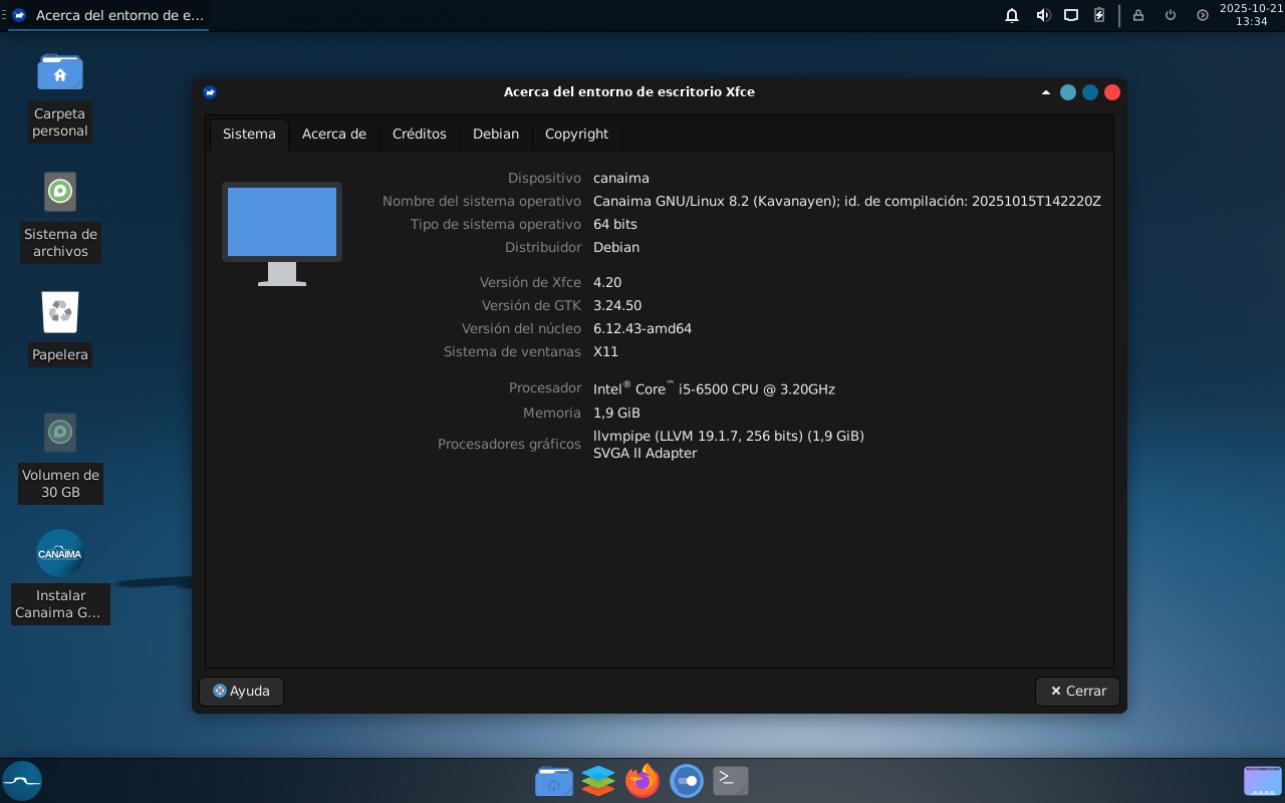
Task: Click the Cerrar button
Action: 1077,691
